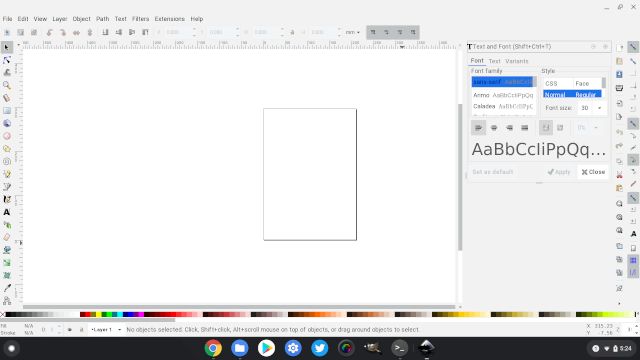Open the Edit menu
Viewport: 640px width, 360px height.
coord(23,19)
